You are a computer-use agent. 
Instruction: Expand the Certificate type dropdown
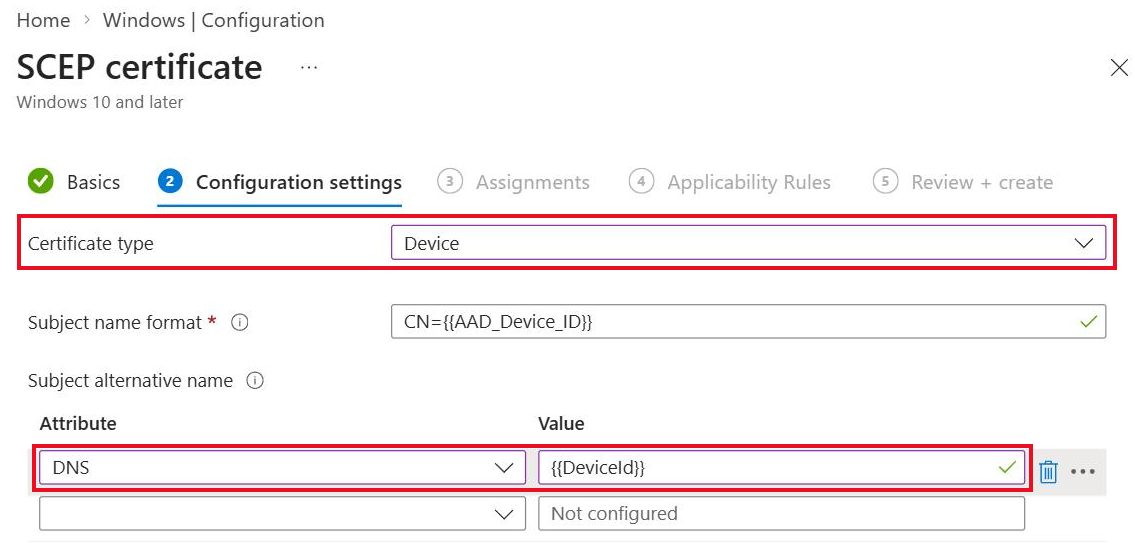coord(748,243)
